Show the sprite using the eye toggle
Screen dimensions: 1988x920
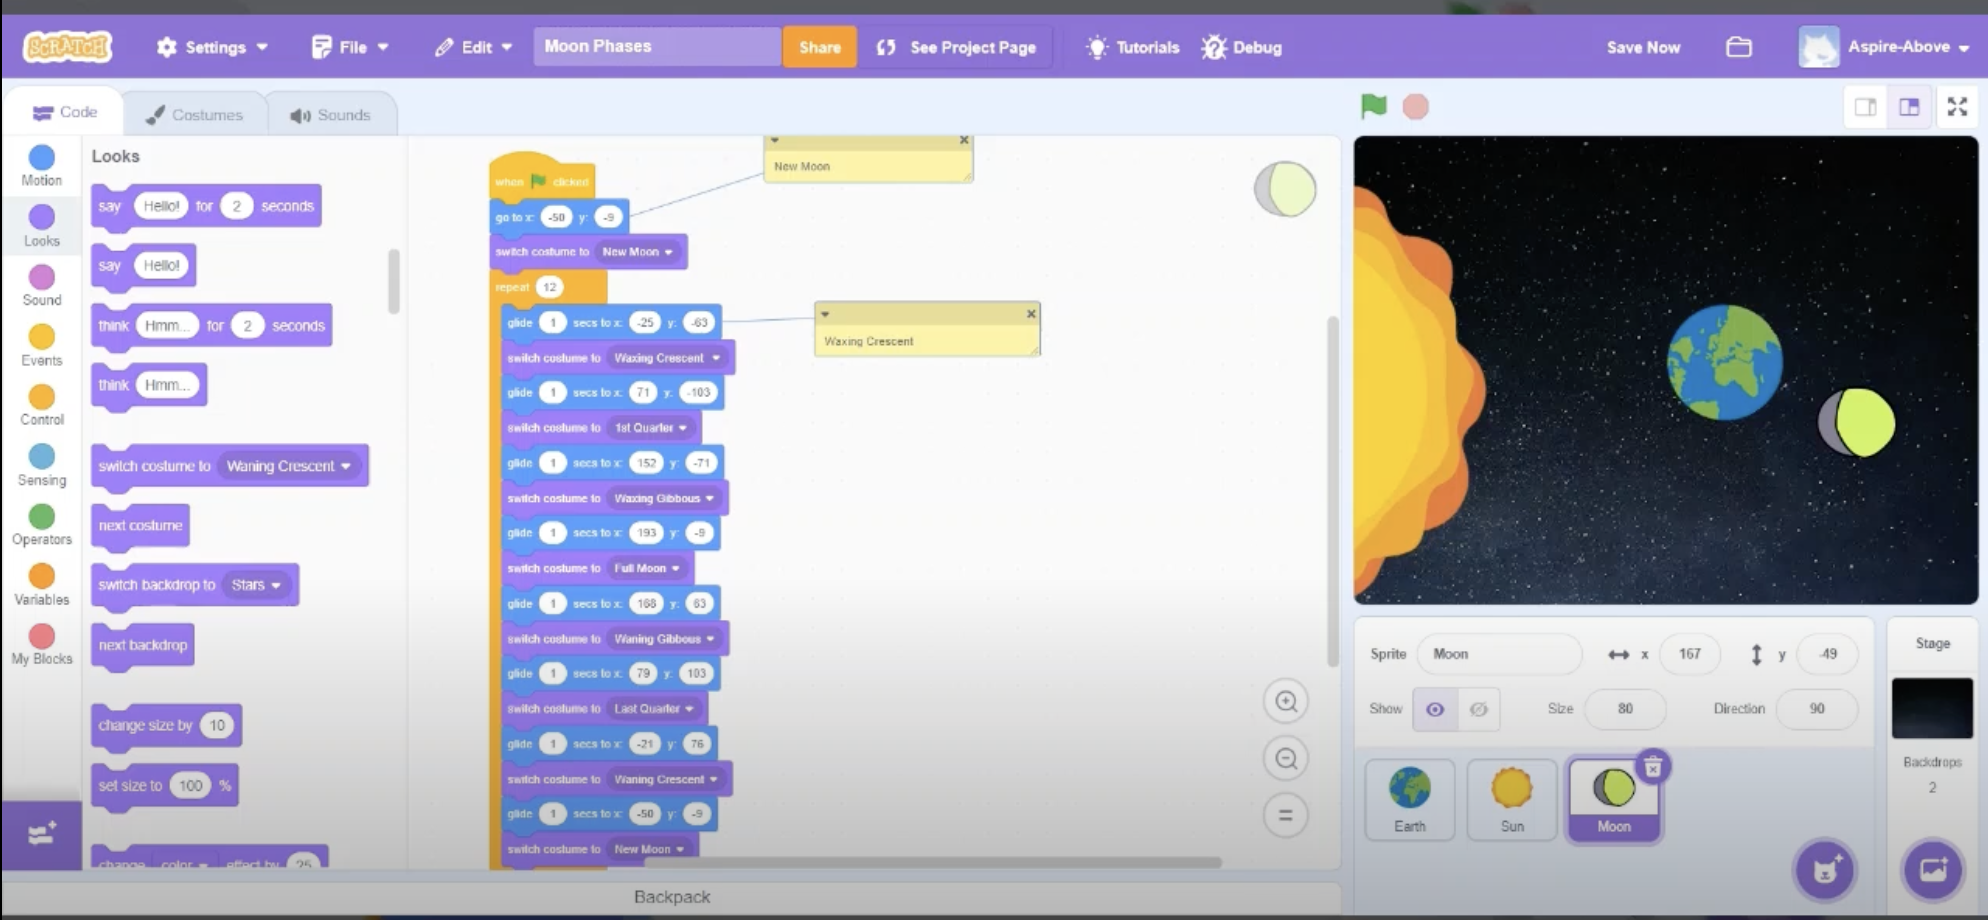click(x=1434, y=709)
